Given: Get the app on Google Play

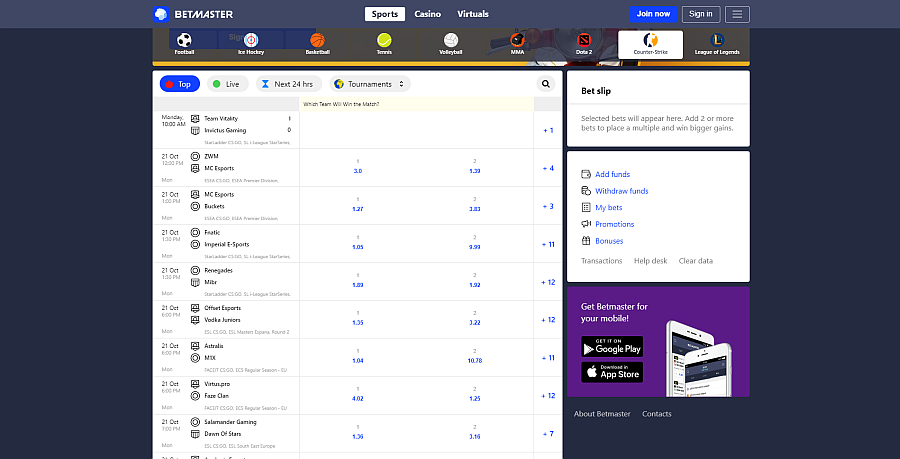Looking at the screenshot, I should click(x=612, y=347).
